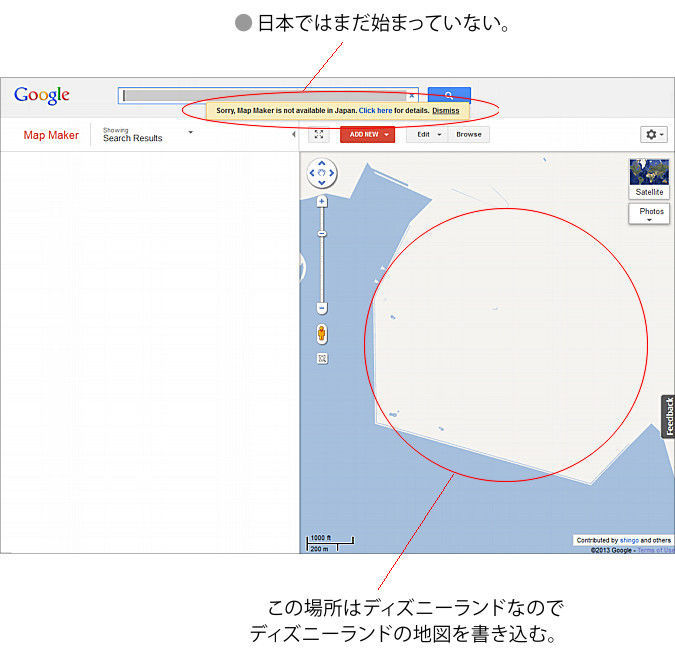The image size is (675, 666).
Task: Click the center hand pan icon
Action: pyautogui.click(x=322, y=173)
